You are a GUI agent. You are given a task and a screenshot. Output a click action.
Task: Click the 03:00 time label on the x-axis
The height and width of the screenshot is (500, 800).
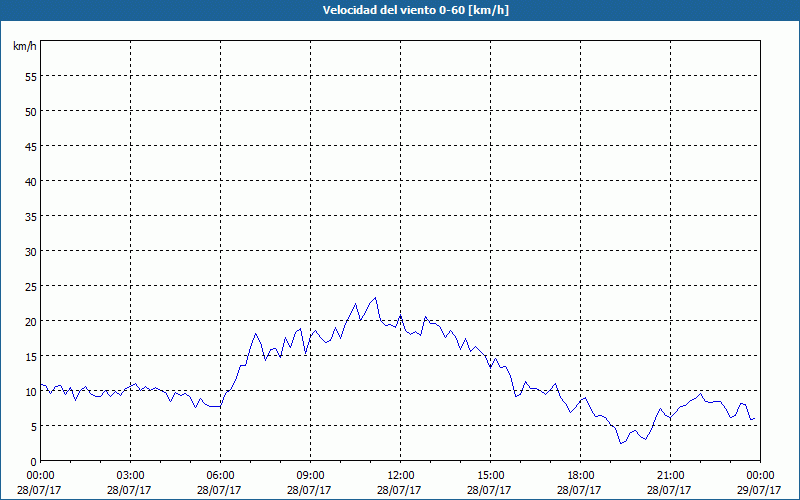click(131, 476)
